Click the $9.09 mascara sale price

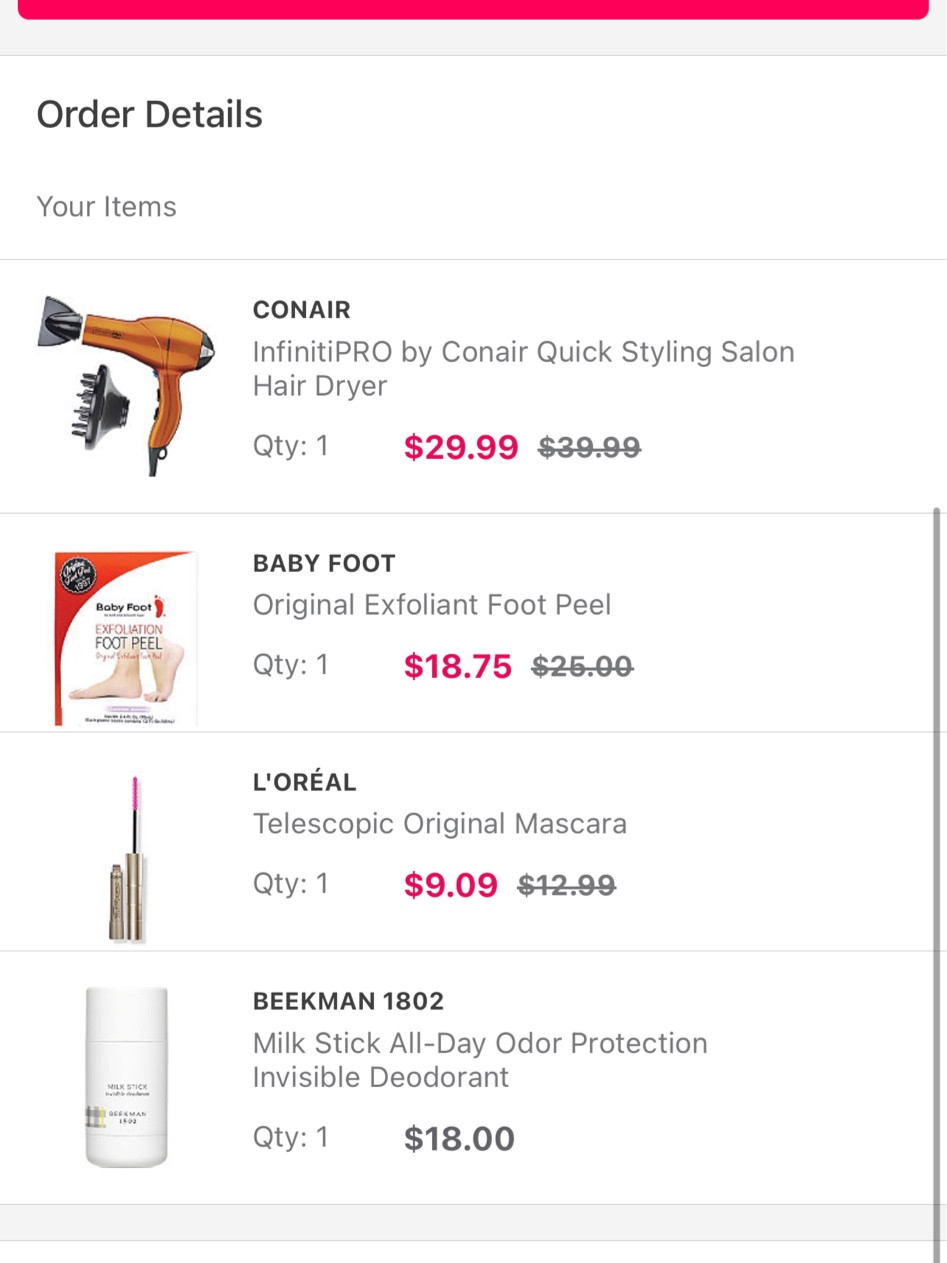coord(451,885)
